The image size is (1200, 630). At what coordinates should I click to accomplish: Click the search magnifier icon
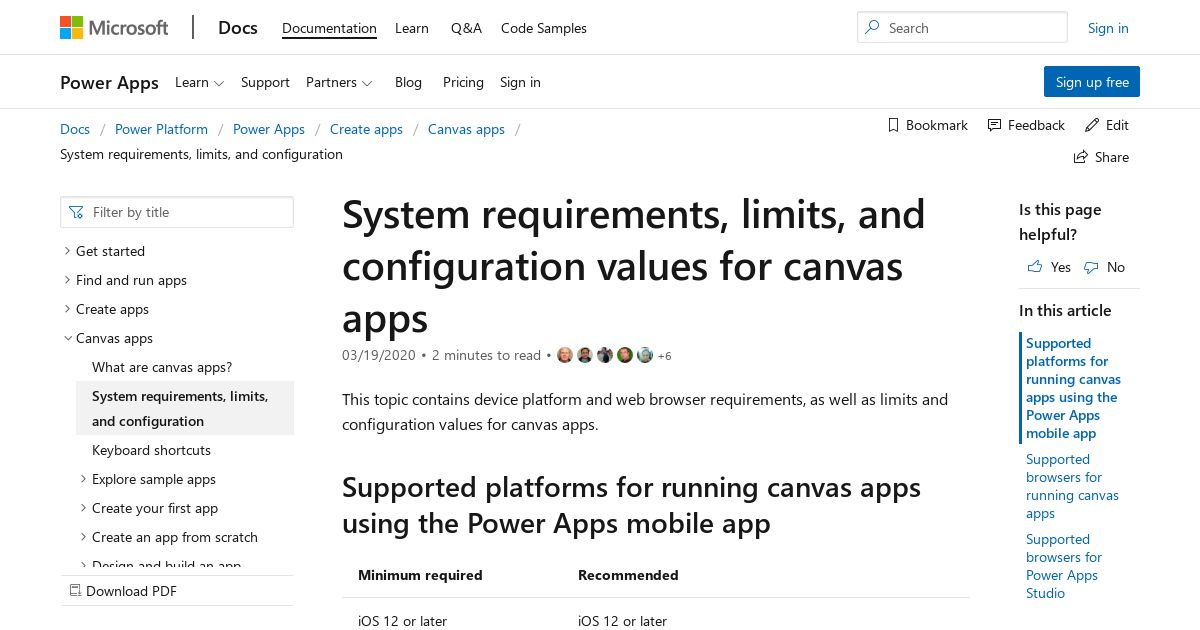(872, 28)
